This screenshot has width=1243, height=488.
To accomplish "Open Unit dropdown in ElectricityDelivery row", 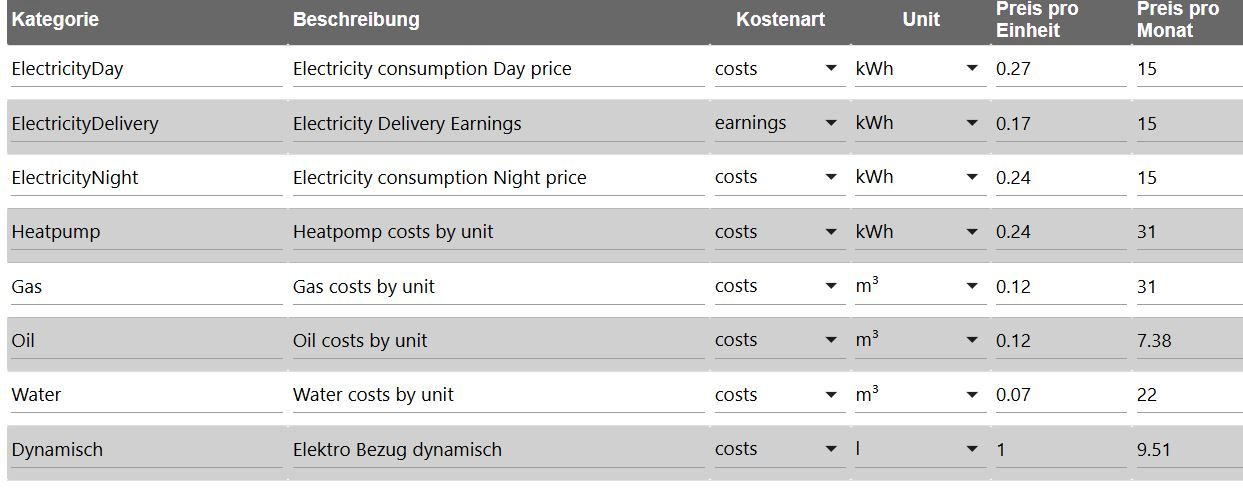I will (x=918, y=123).
